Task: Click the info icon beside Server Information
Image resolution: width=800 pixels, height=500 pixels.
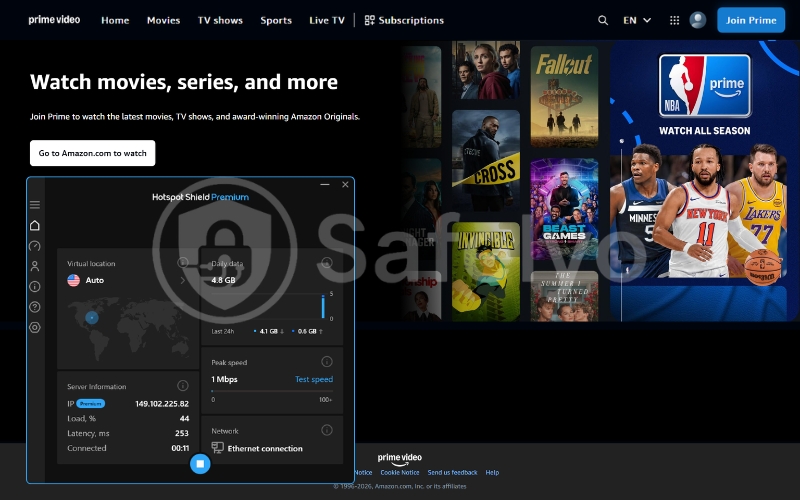Action: tap(183, 385)
